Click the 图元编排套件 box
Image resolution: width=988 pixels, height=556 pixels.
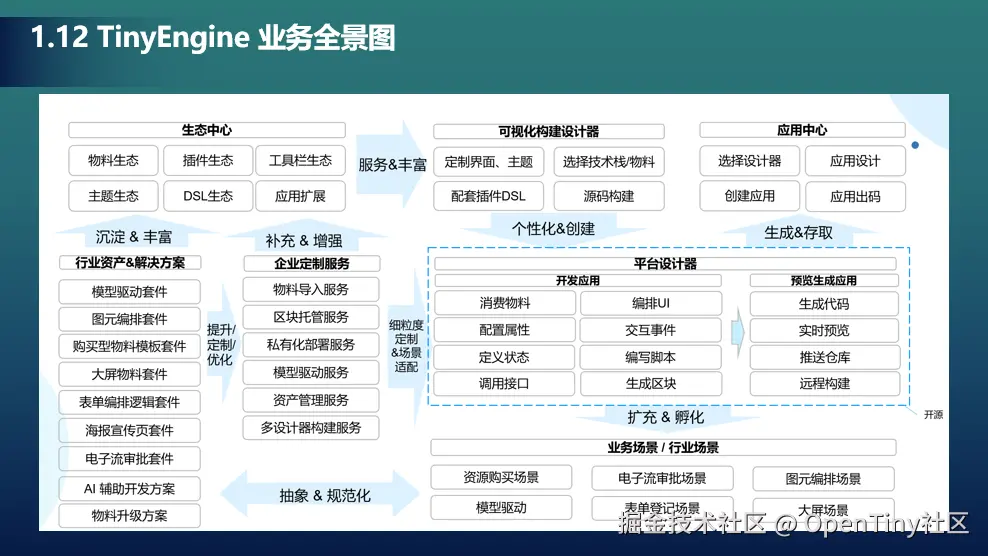click(x=130, y=319)
